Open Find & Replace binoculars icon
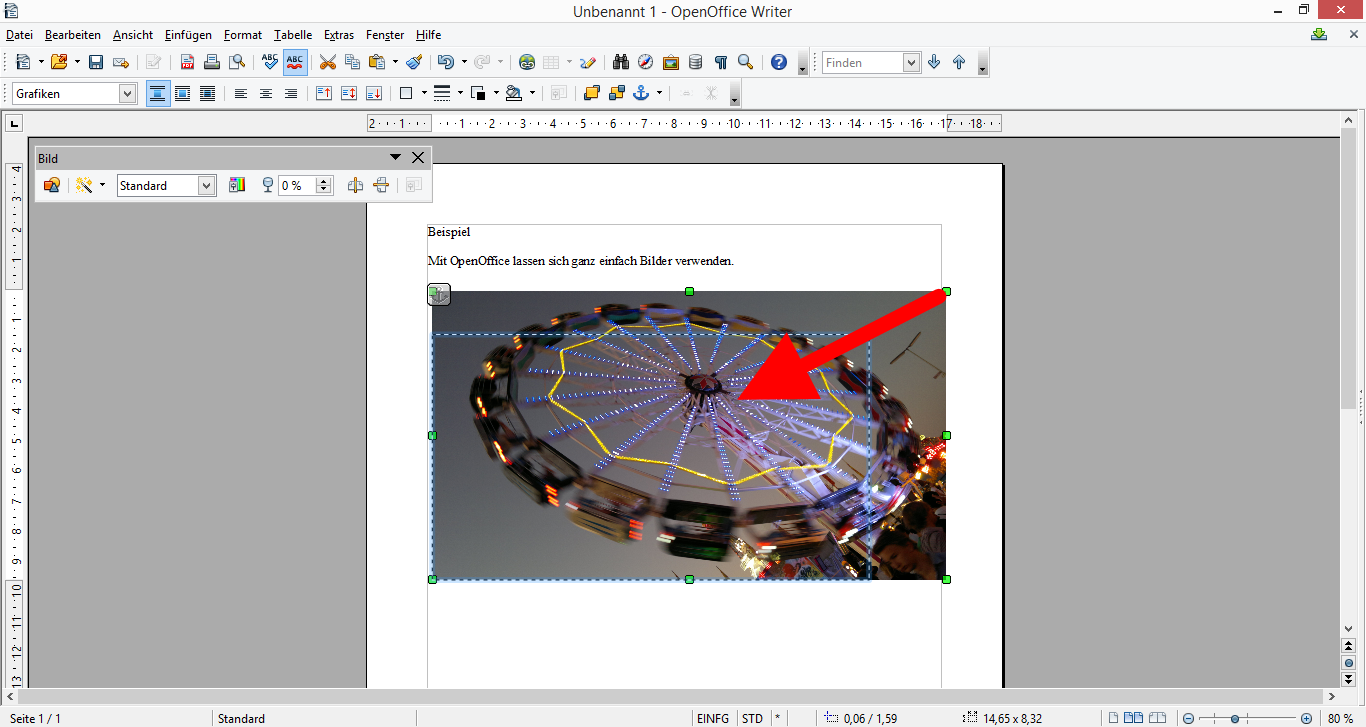Image resolution: width=1366 pixels, height=727 pixels. point(620,62)
